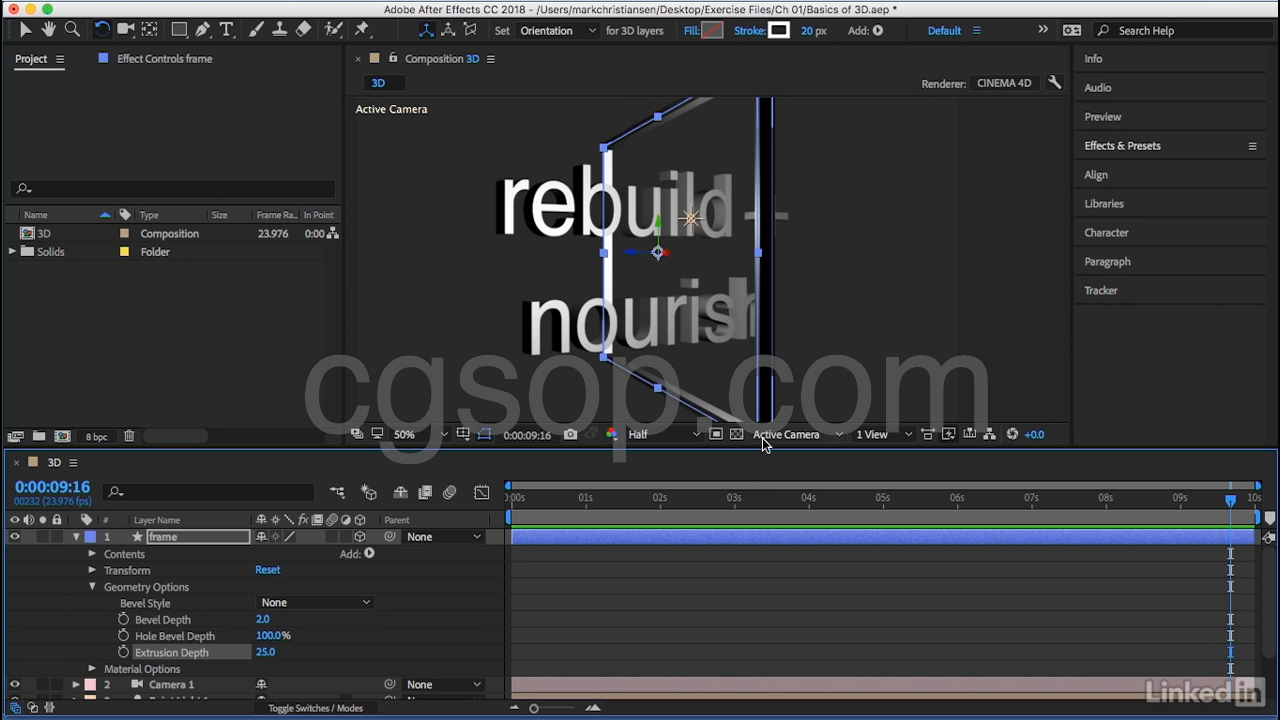The width and height of the screenshot is (1280, 720).
Task: Toggle the region of interest button
Action: tap(716, 434)
